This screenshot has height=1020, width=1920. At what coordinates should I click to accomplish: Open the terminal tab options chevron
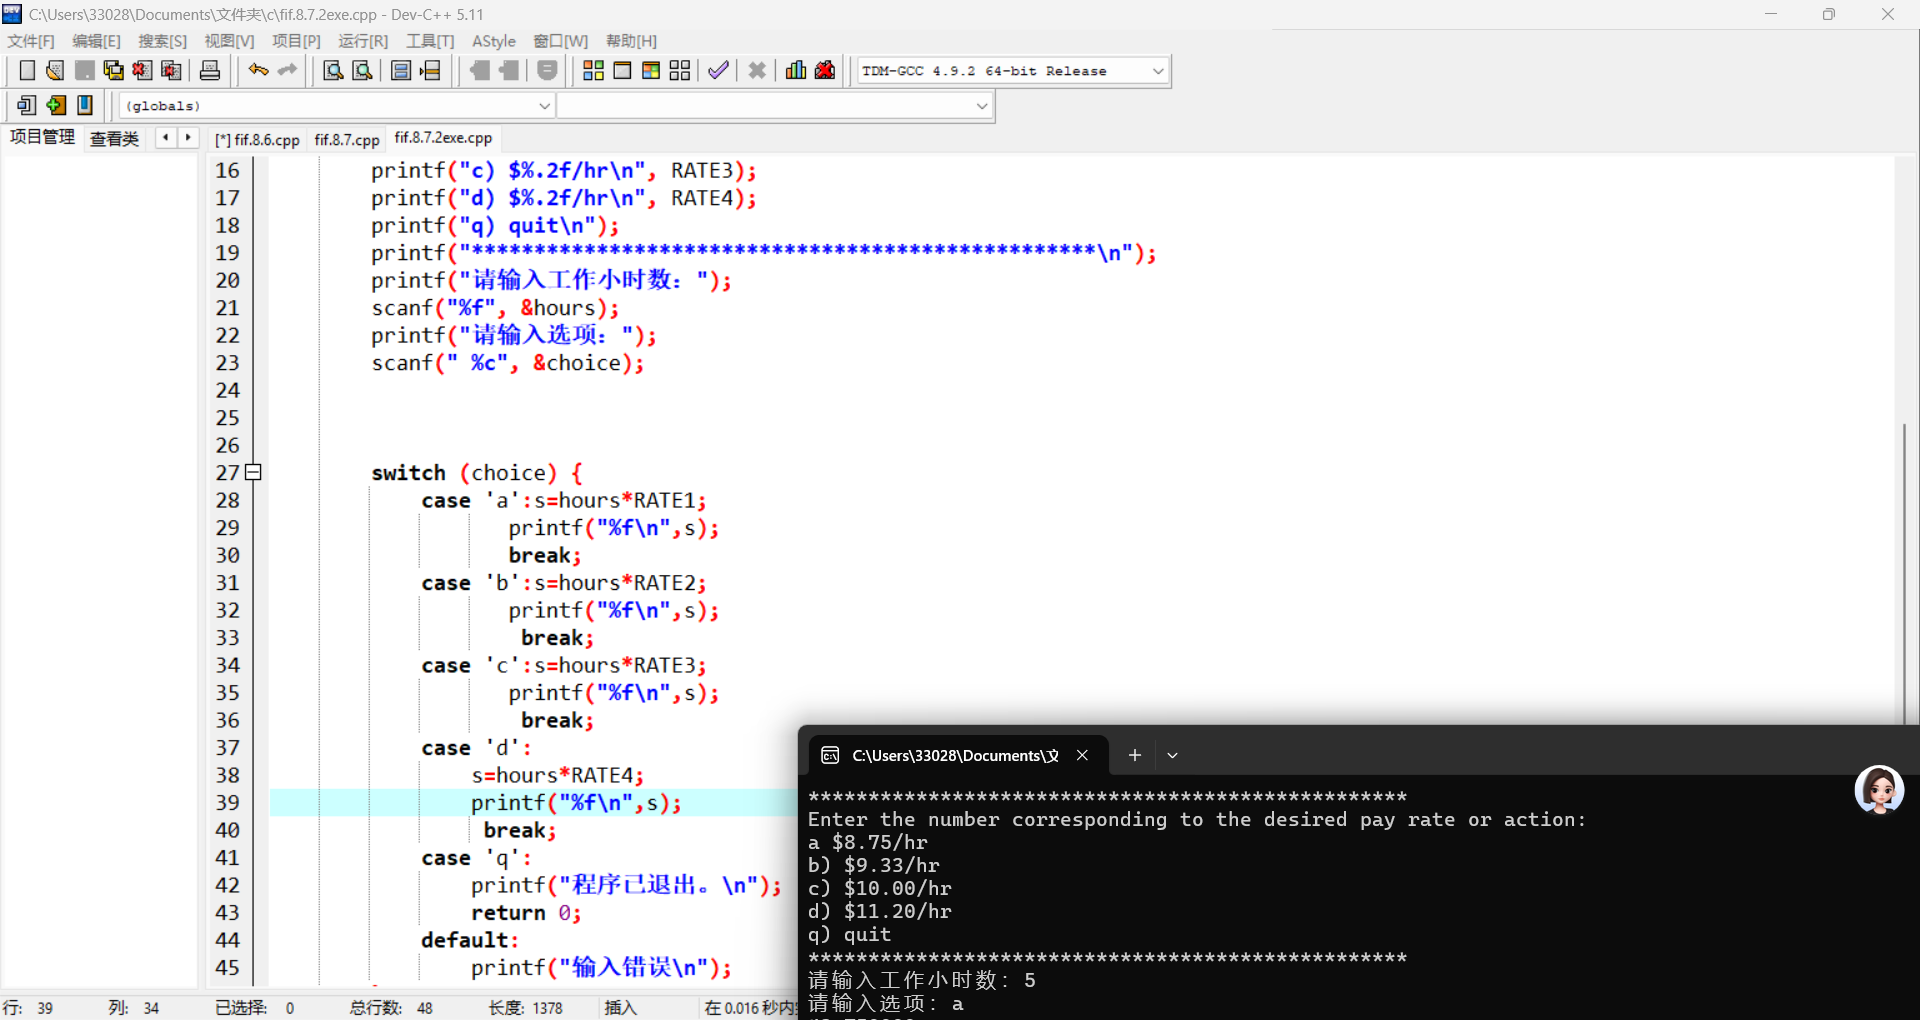pyautogui.click(x=1172, y=755)
